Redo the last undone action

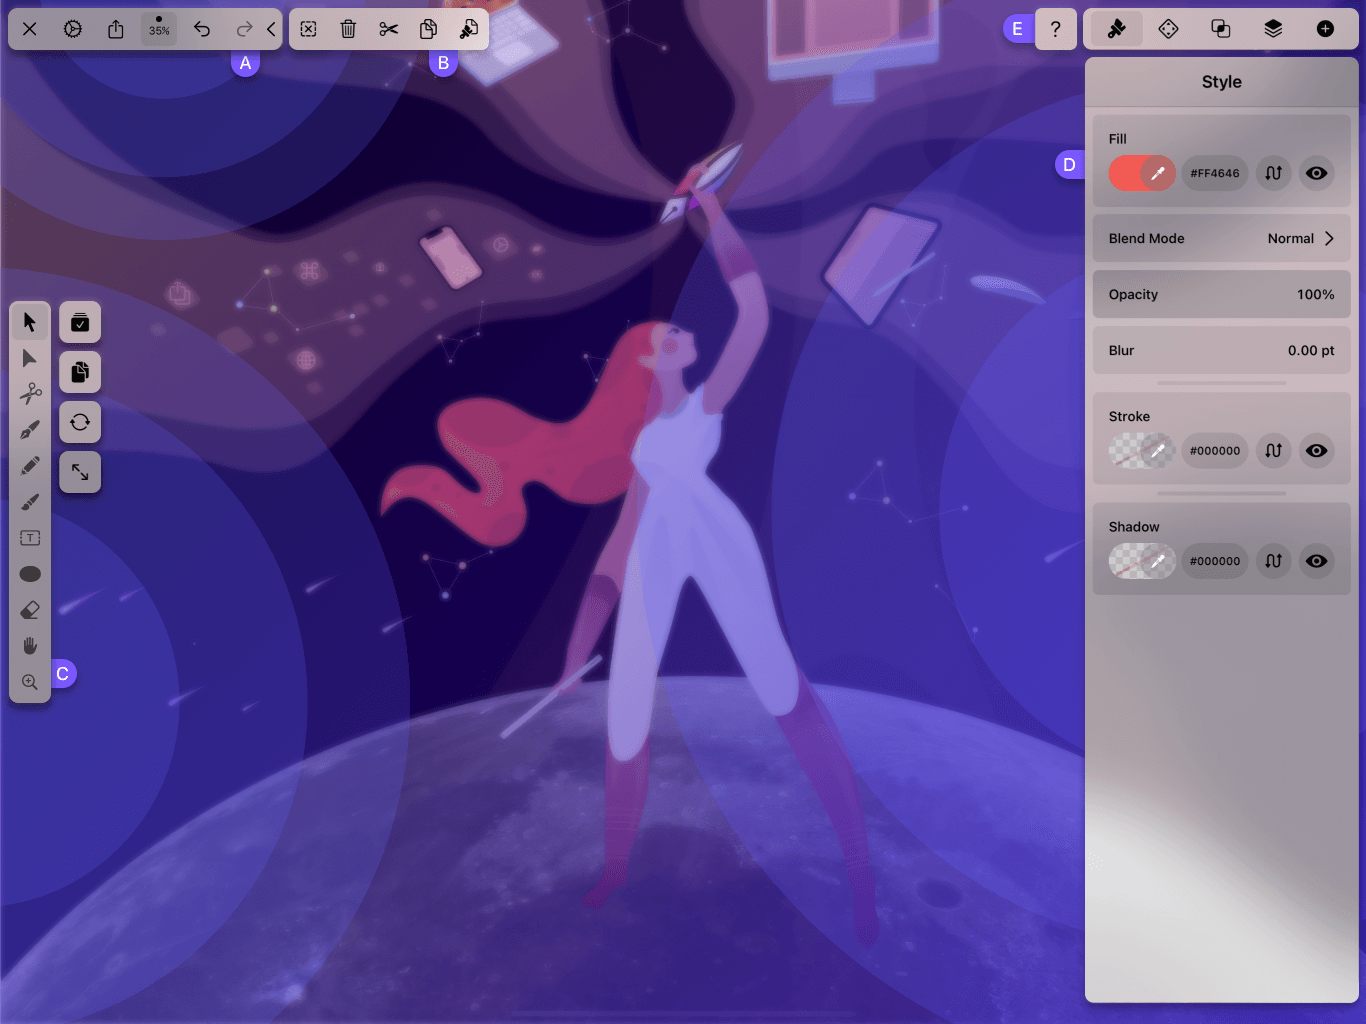point(244,29)
